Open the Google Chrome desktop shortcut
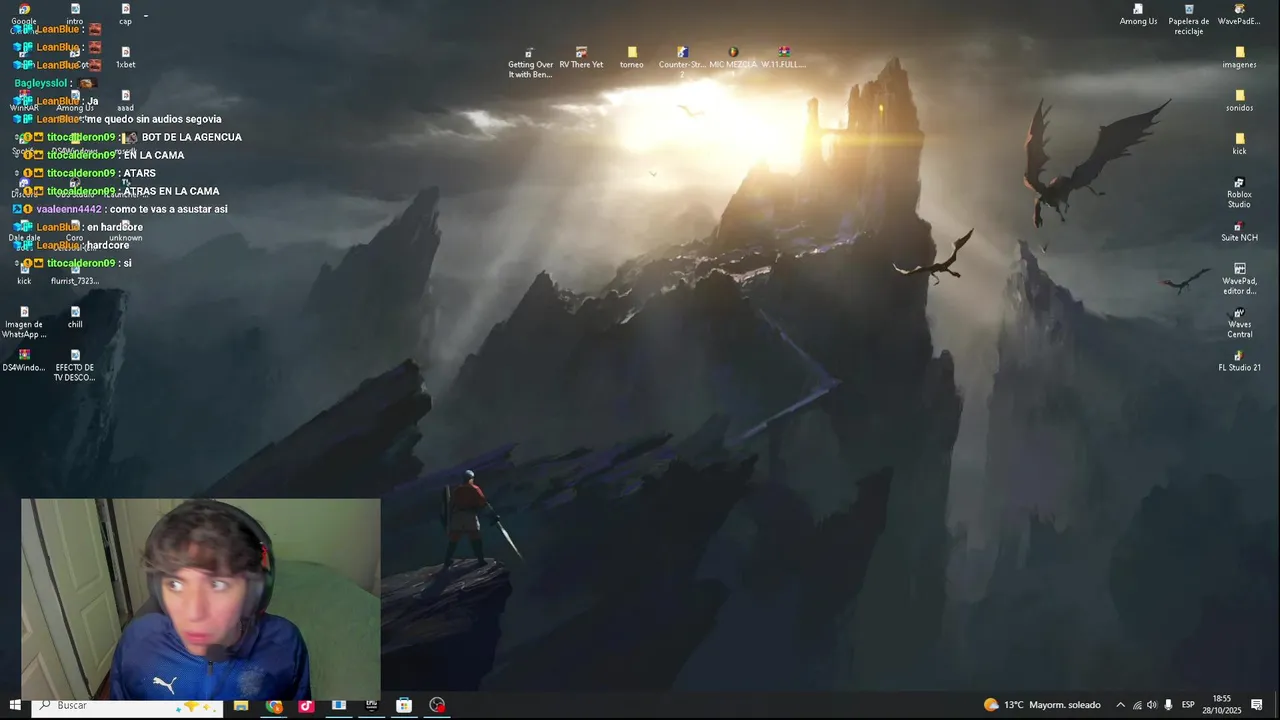Image resolution: width=1280 pixels, height=720 pixels. pyautogui.click(x=24, y=15)
